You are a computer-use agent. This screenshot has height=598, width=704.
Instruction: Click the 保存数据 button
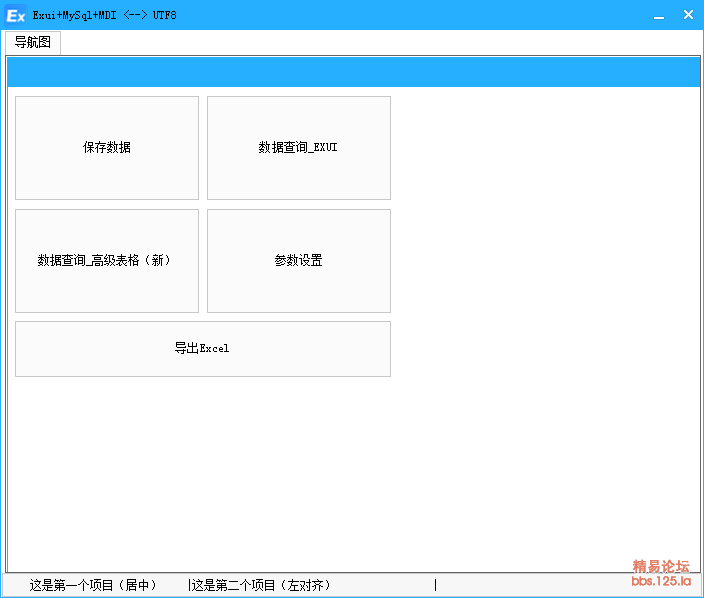[x=107, y=148]
